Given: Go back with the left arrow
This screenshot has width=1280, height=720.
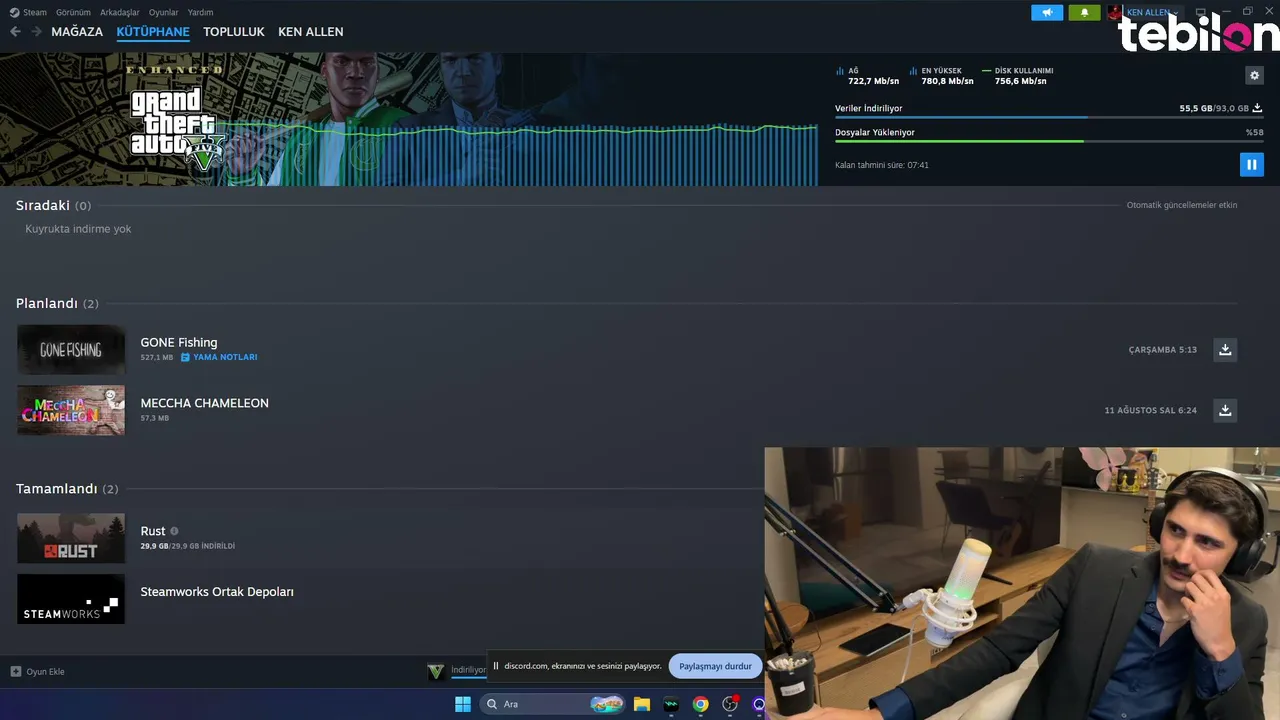Looking at the screenshot, I should [x=15, y=32].
